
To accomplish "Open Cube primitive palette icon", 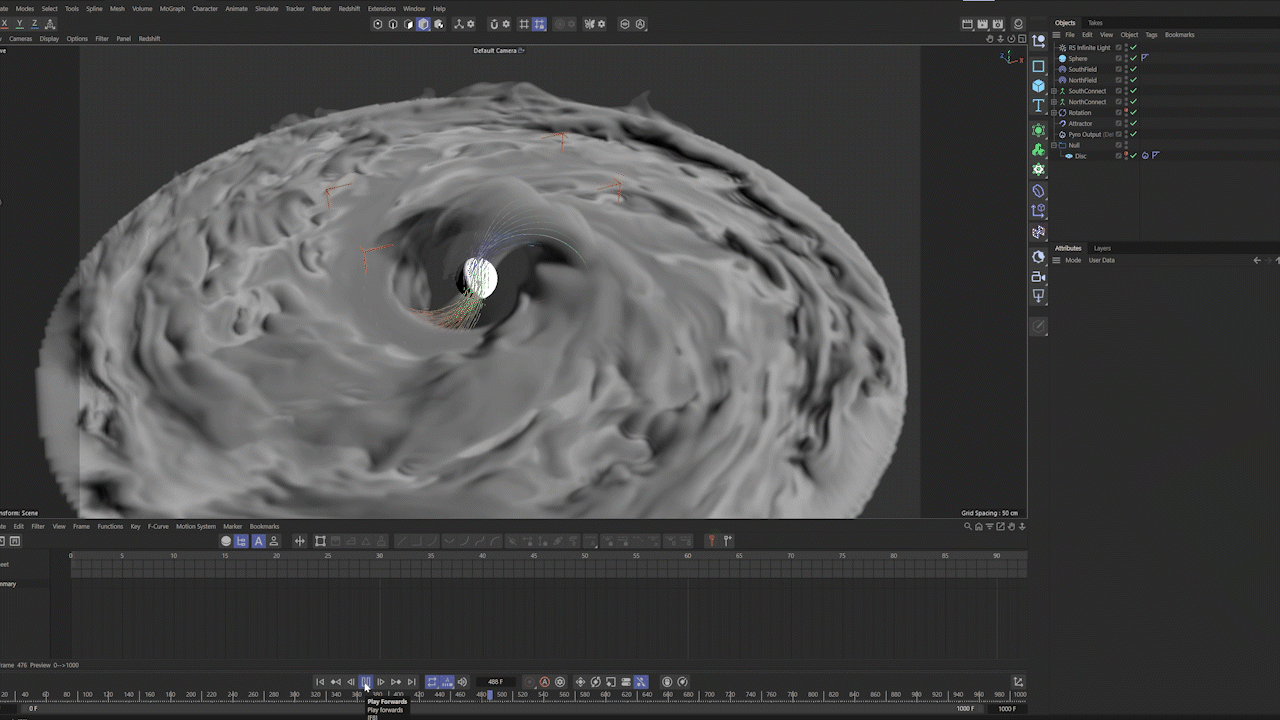I will [1038, 86].
